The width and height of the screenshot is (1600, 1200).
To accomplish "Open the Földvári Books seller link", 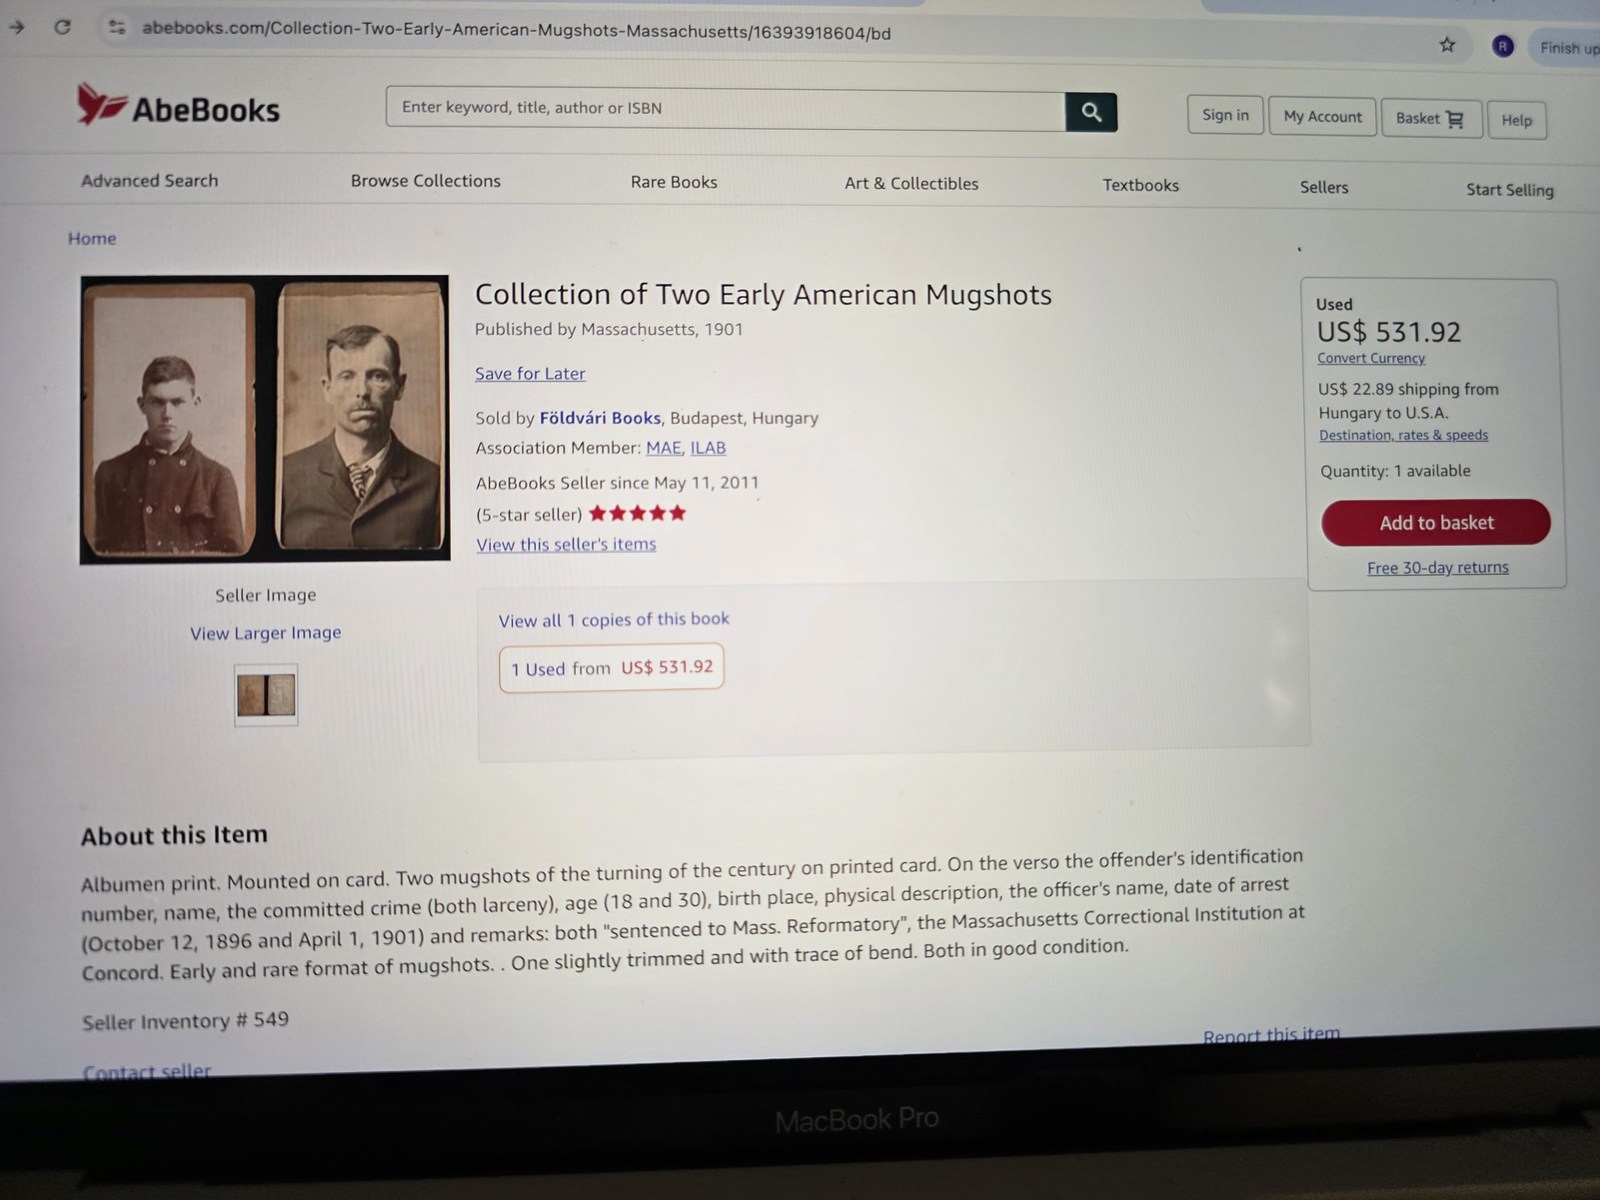I will point(600,418).
